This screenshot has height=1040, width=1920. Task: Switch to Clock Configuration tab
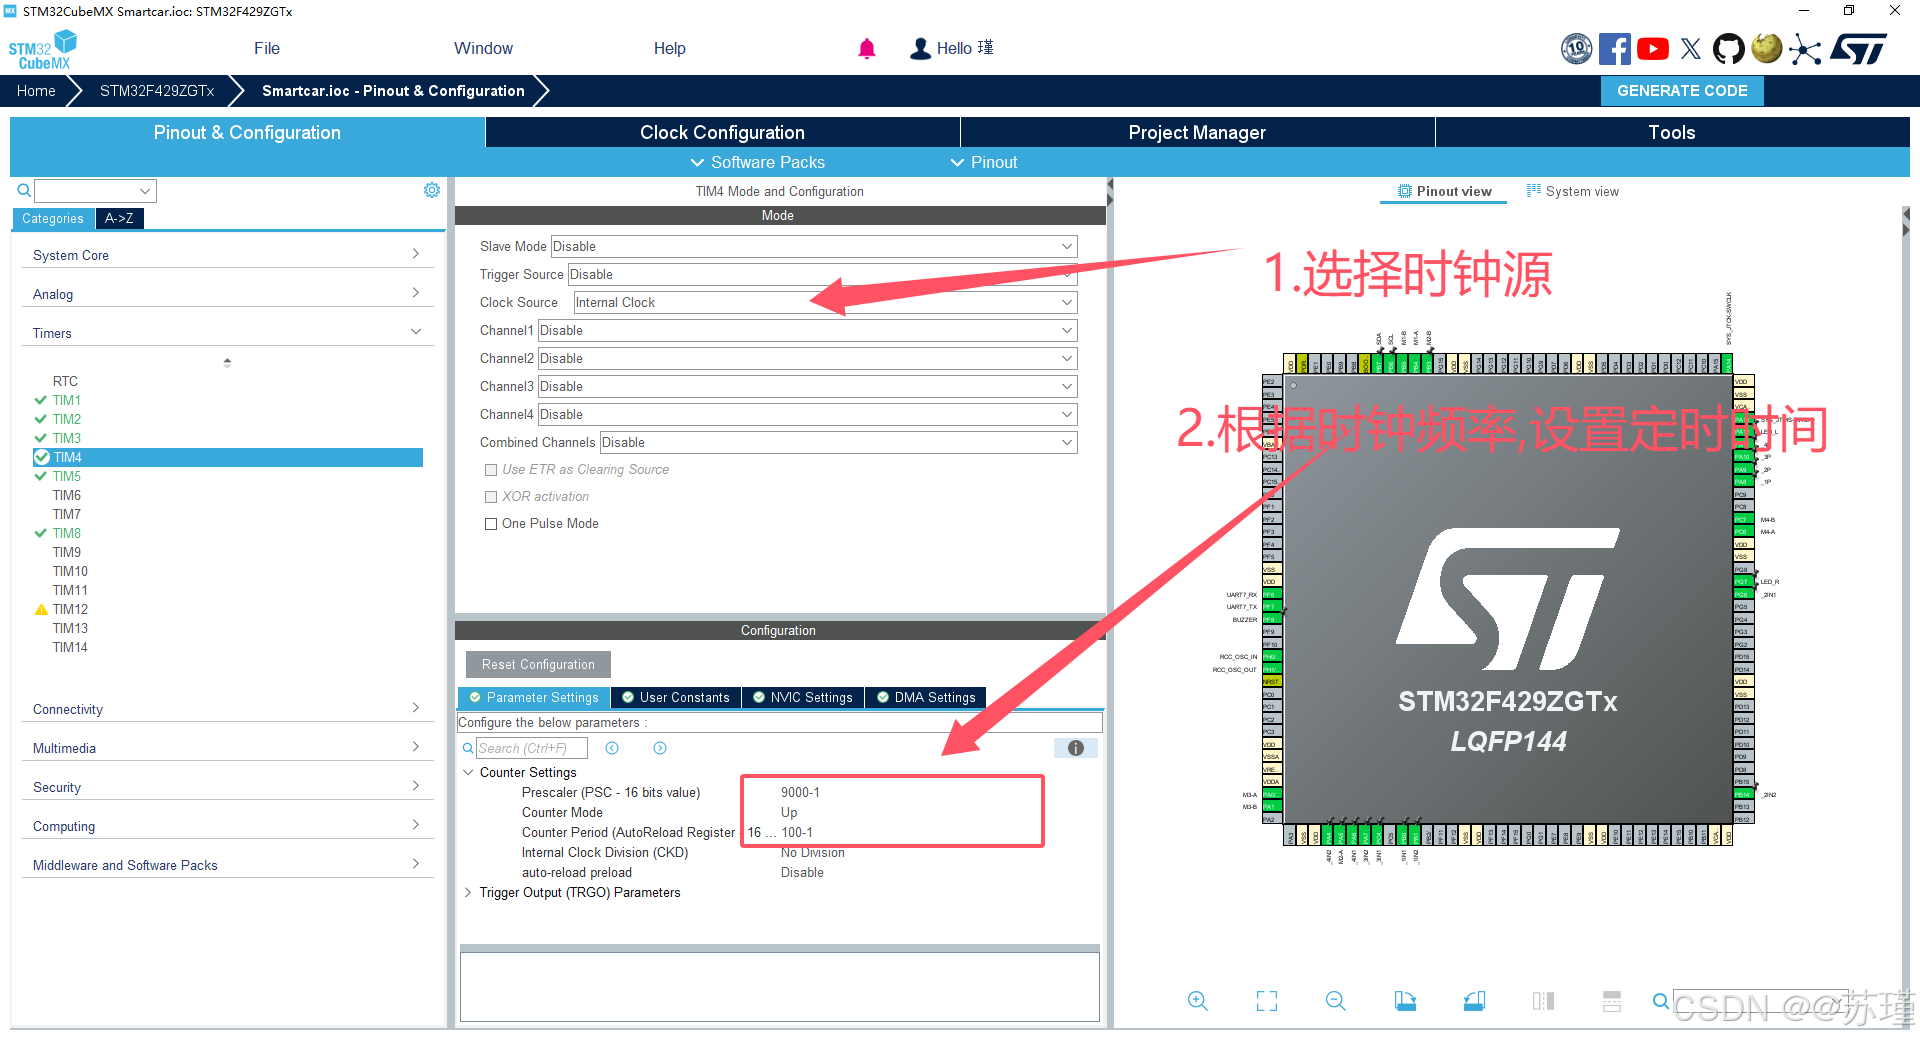[722, 132]
